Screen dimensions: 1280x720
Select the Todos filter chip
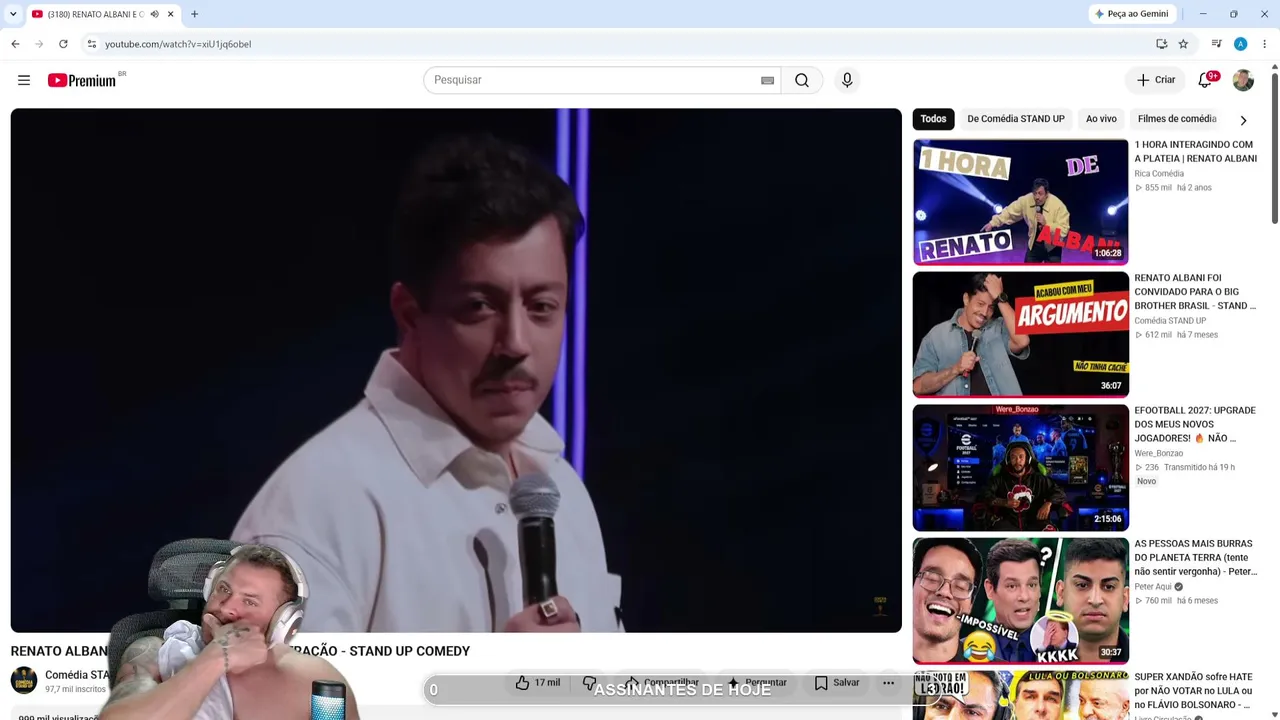933,119
